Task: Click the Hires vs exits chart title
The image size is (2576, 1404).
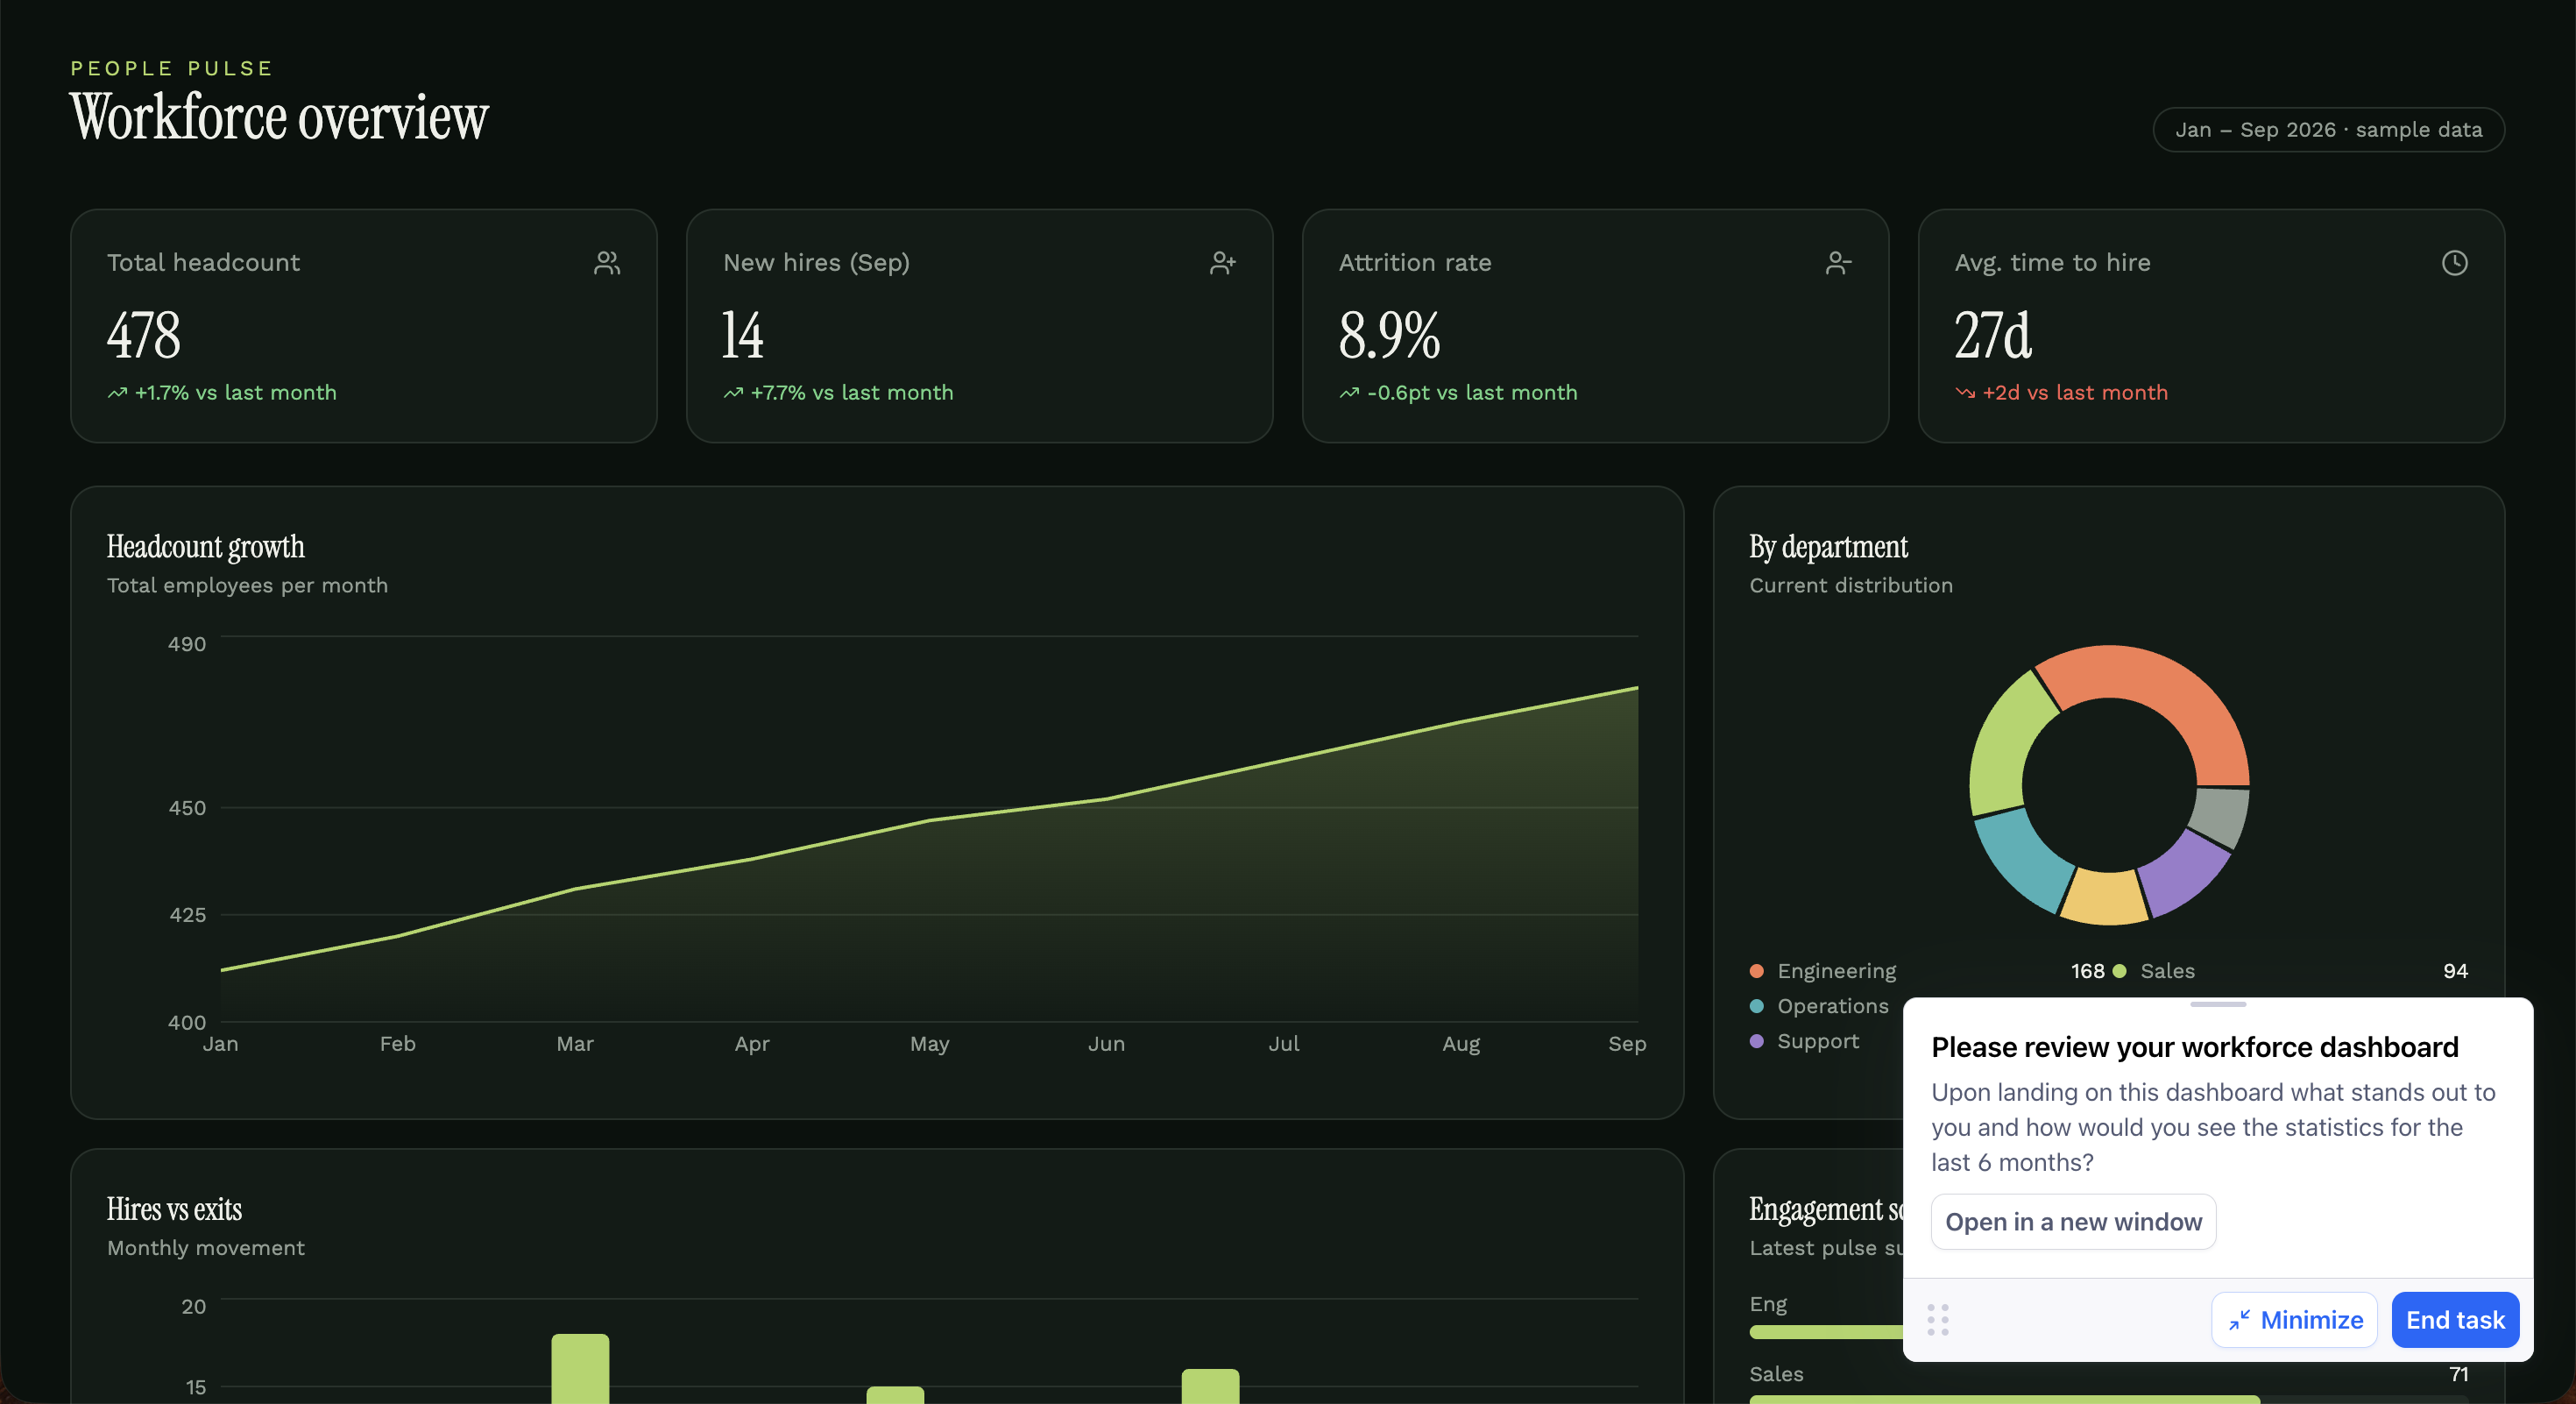Action: [x=174, y=1210]
